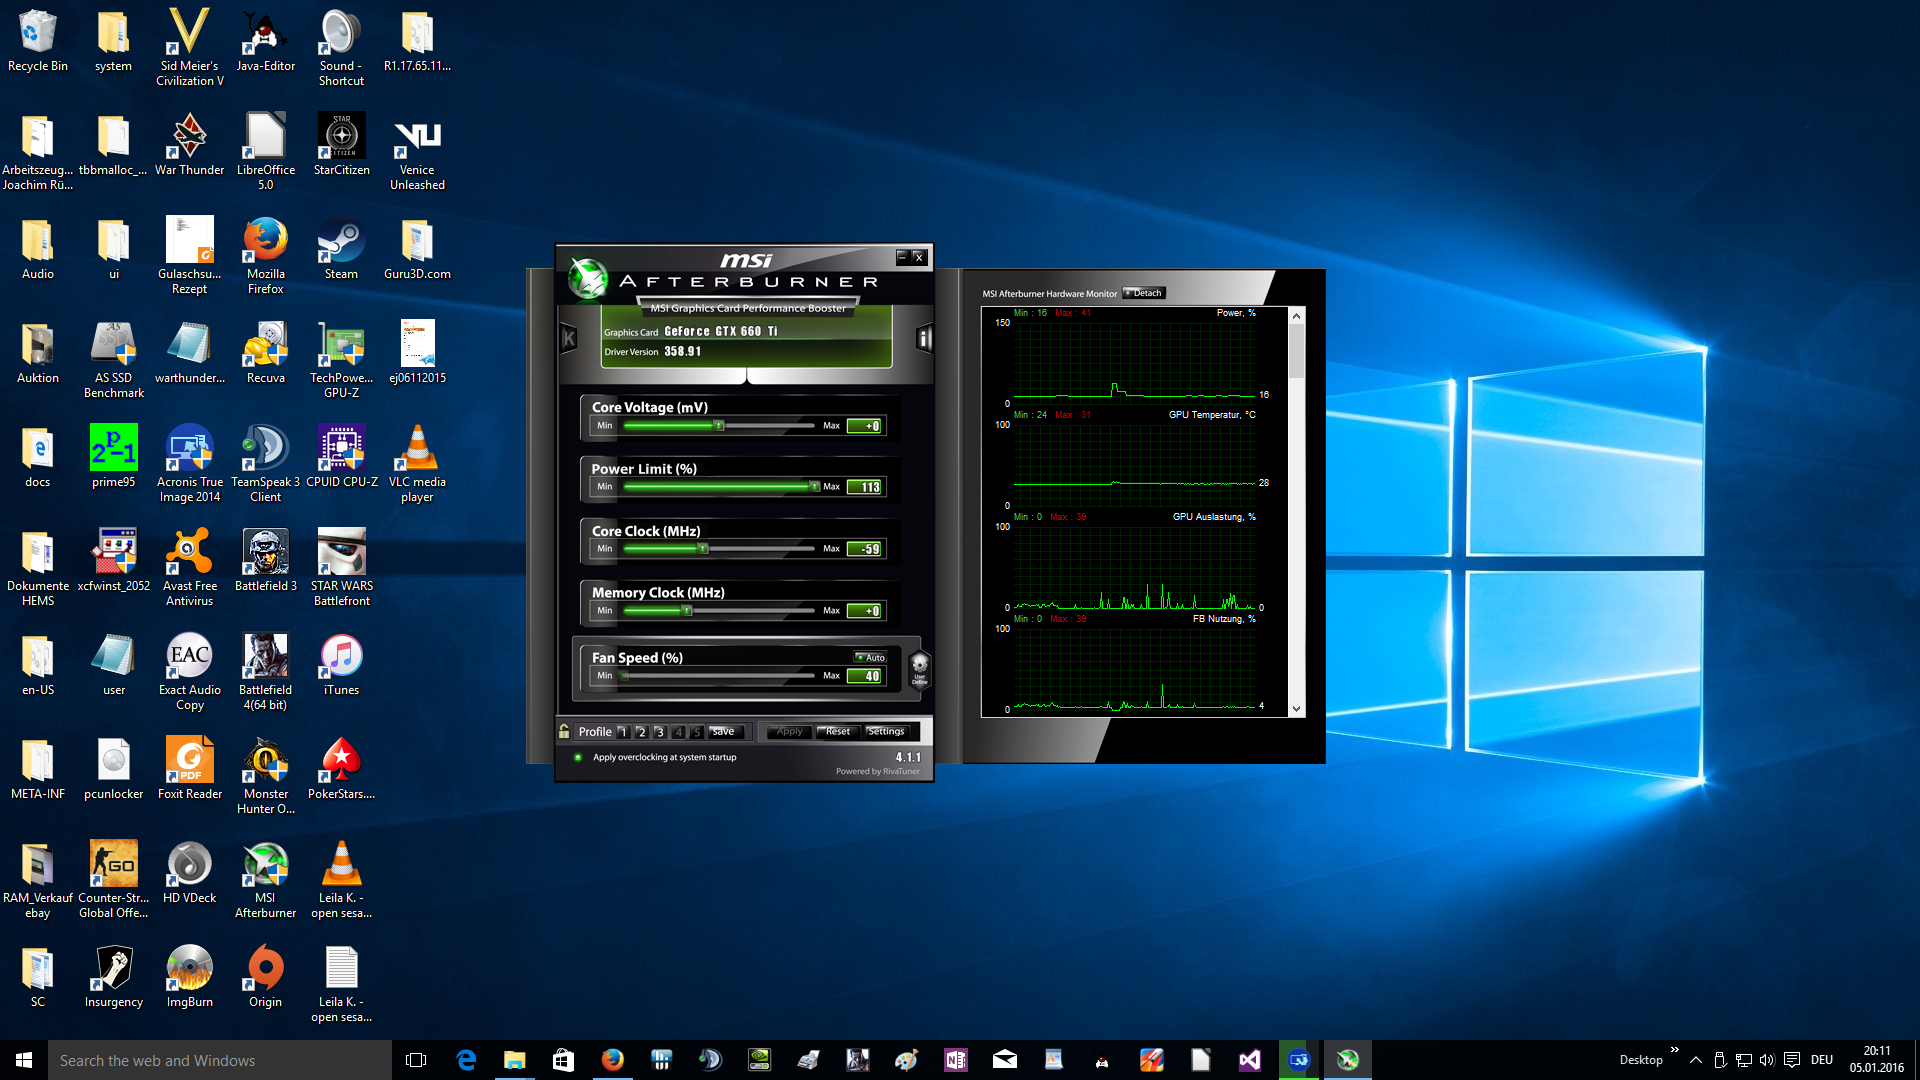Select Profile slot 1

pyautogui.click(x=622, y=732)
